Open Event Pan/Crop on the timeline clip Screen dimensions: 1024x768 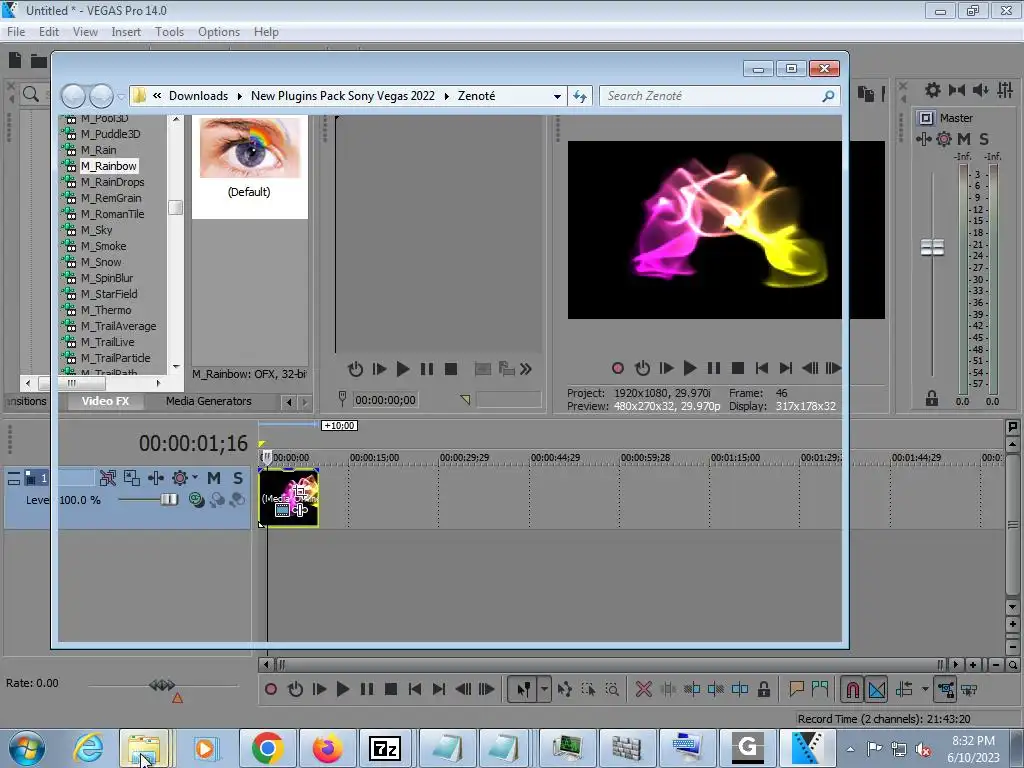point(300,489)
